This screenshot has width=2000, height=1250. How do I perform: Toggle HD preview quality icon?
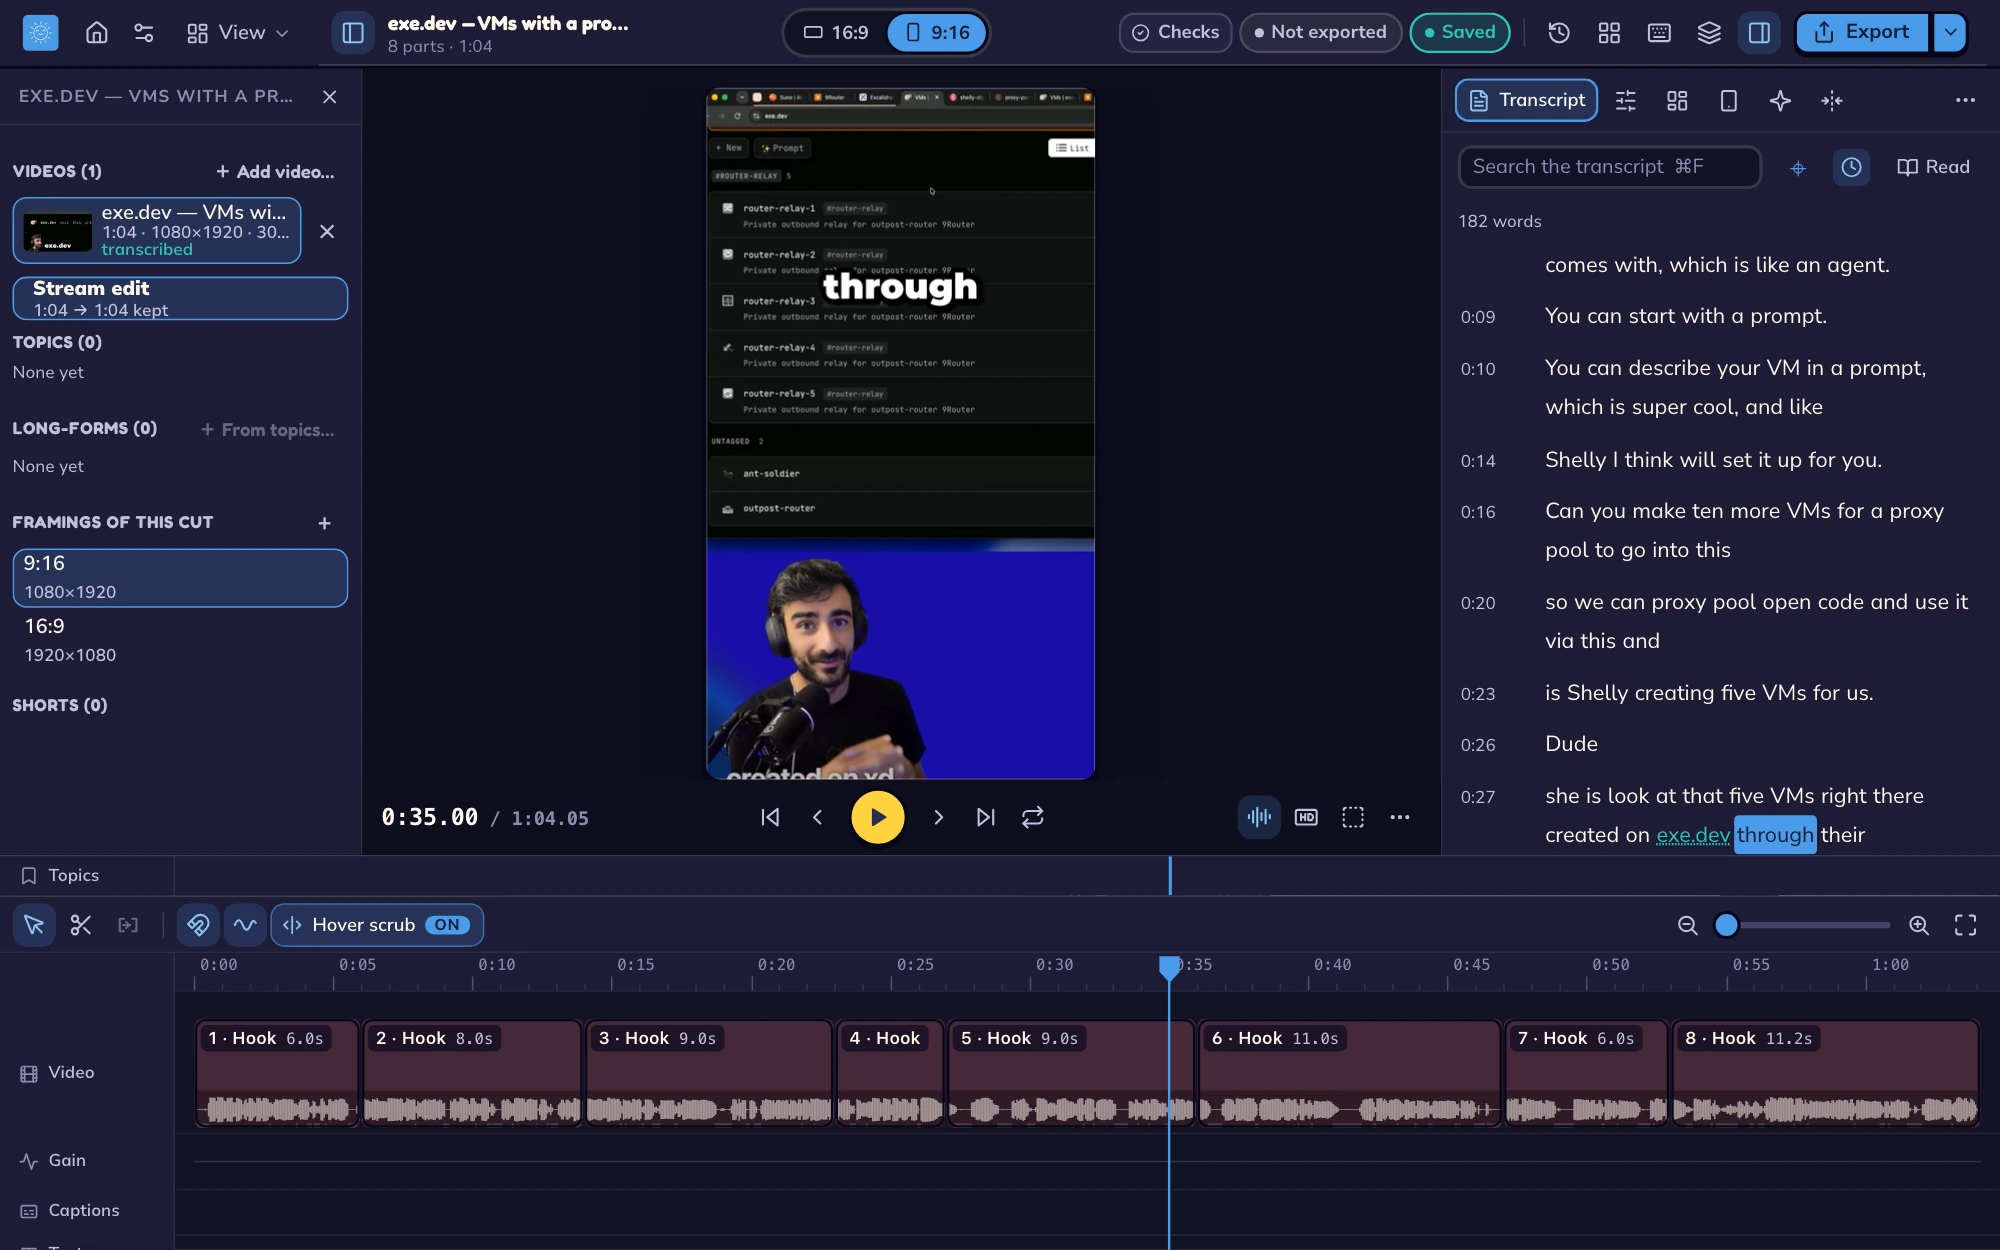pos(1306,817)
